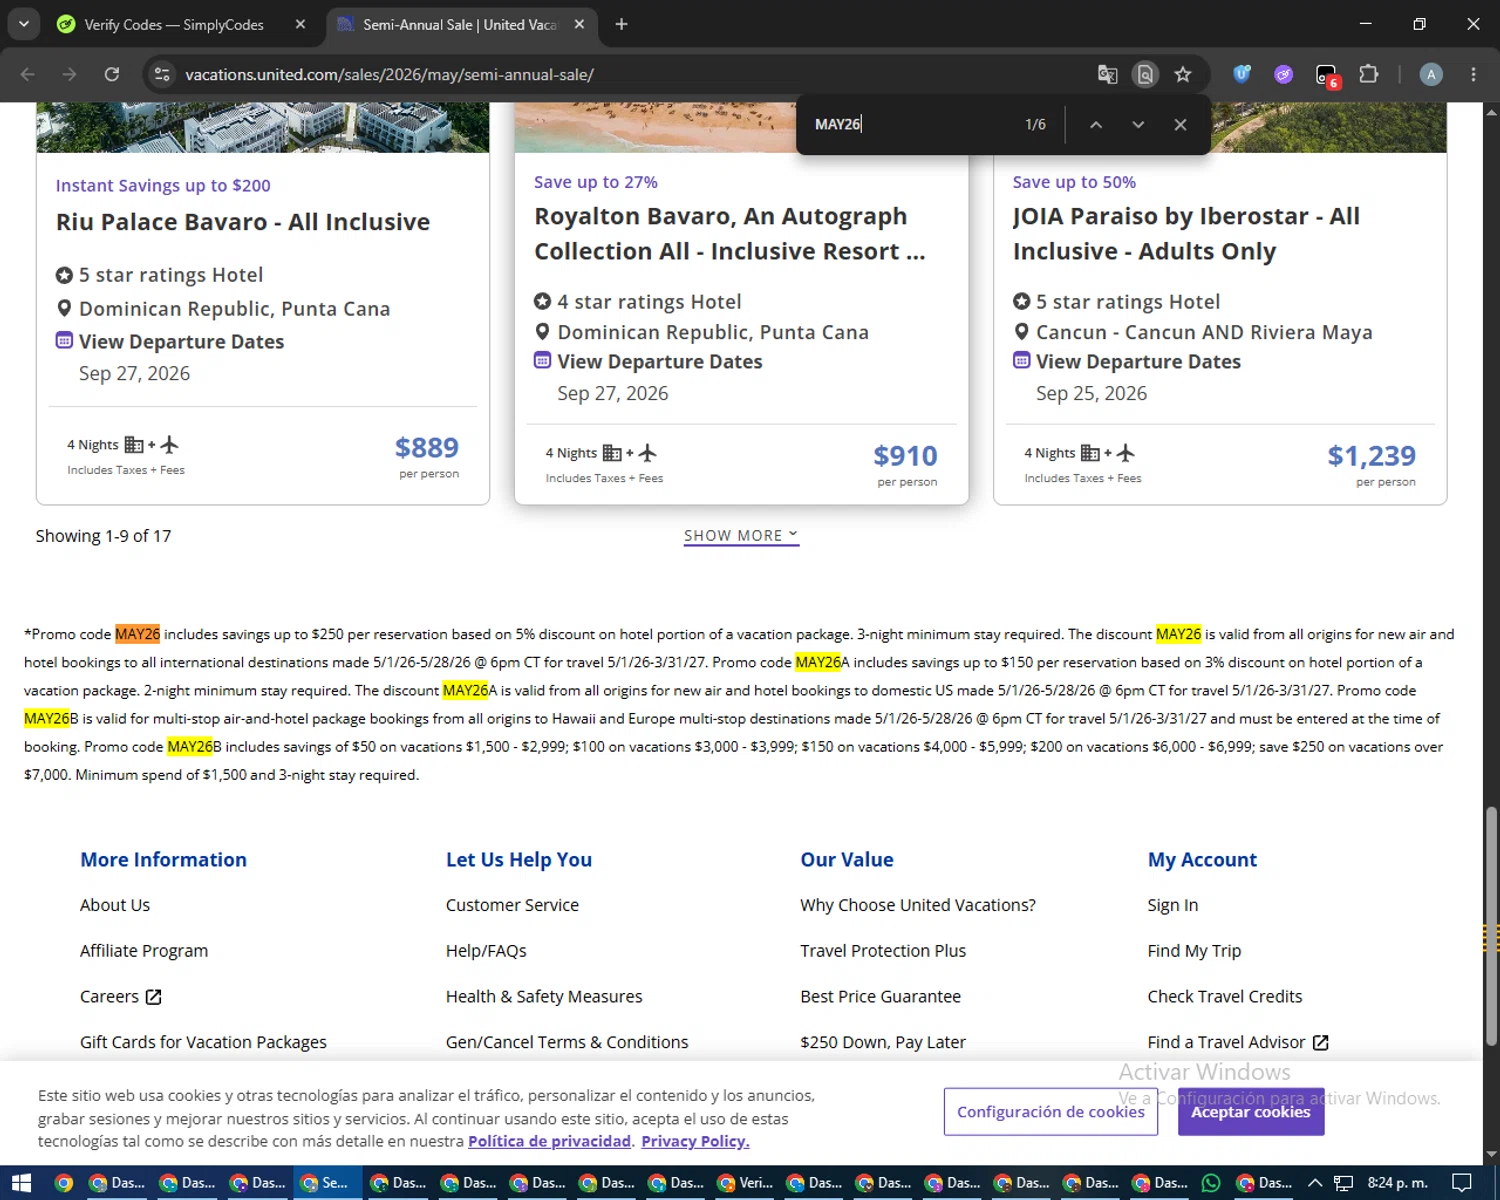The width and height of the screenshot is (1500, 1200).
Task: Click Configuración de cookies button
Action: pos(1051,1112)
